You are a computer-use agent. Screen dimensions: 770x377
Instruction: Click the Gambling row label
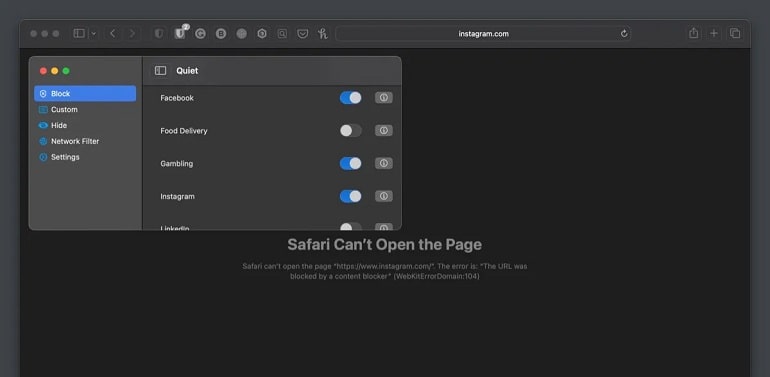176,163
